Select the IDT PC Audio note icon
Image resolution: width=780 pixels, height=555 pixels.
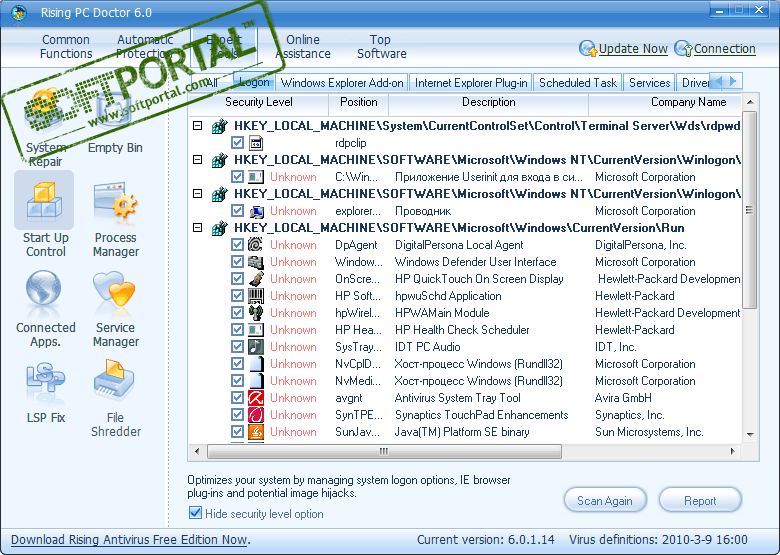(x=255, y=347)
